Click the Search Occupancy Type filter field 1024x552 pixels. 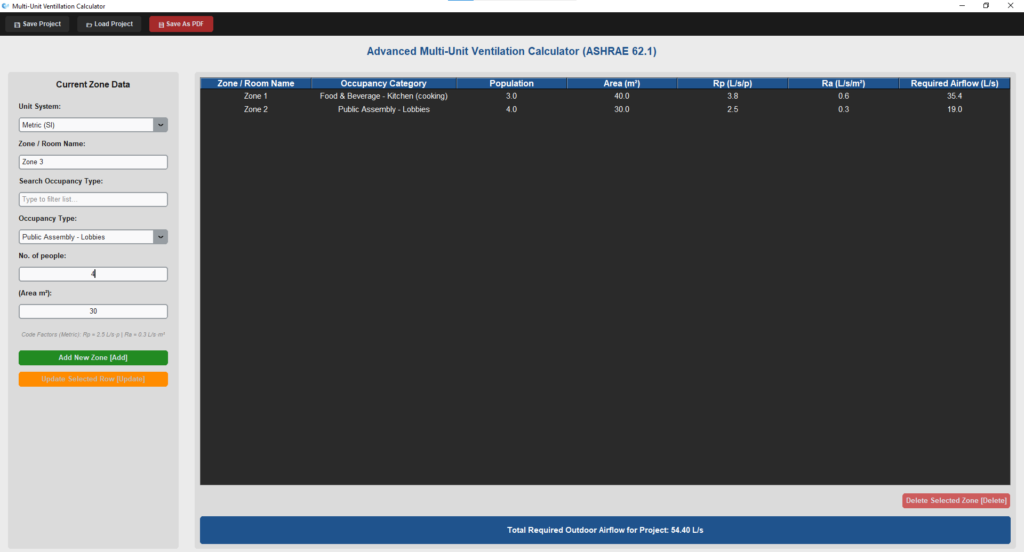click(x=93, y=199)
